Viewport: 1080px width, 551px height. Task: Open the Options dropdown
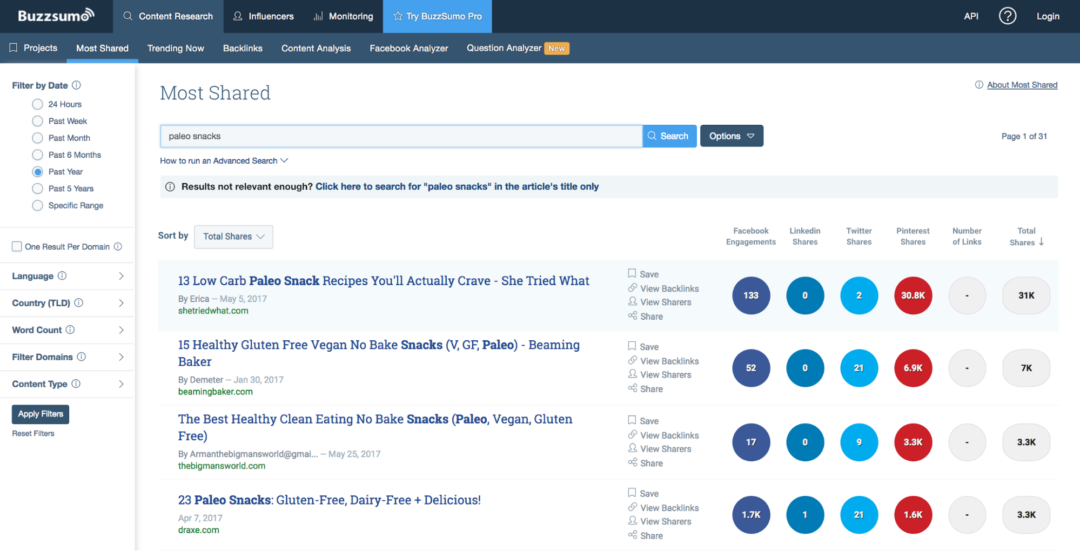(731, 136)
